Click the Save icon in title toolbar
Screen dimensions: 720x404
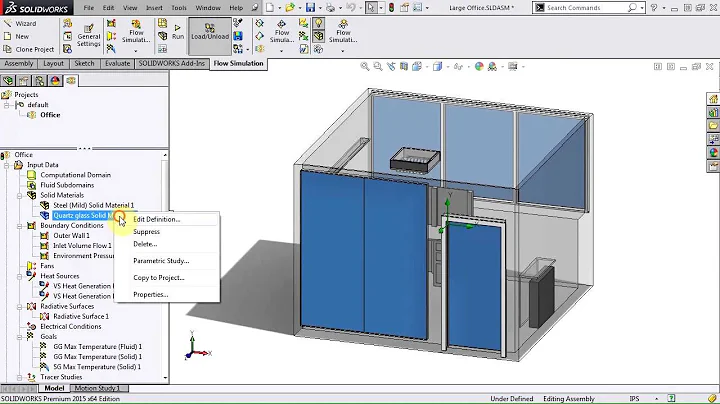(310, 7)
